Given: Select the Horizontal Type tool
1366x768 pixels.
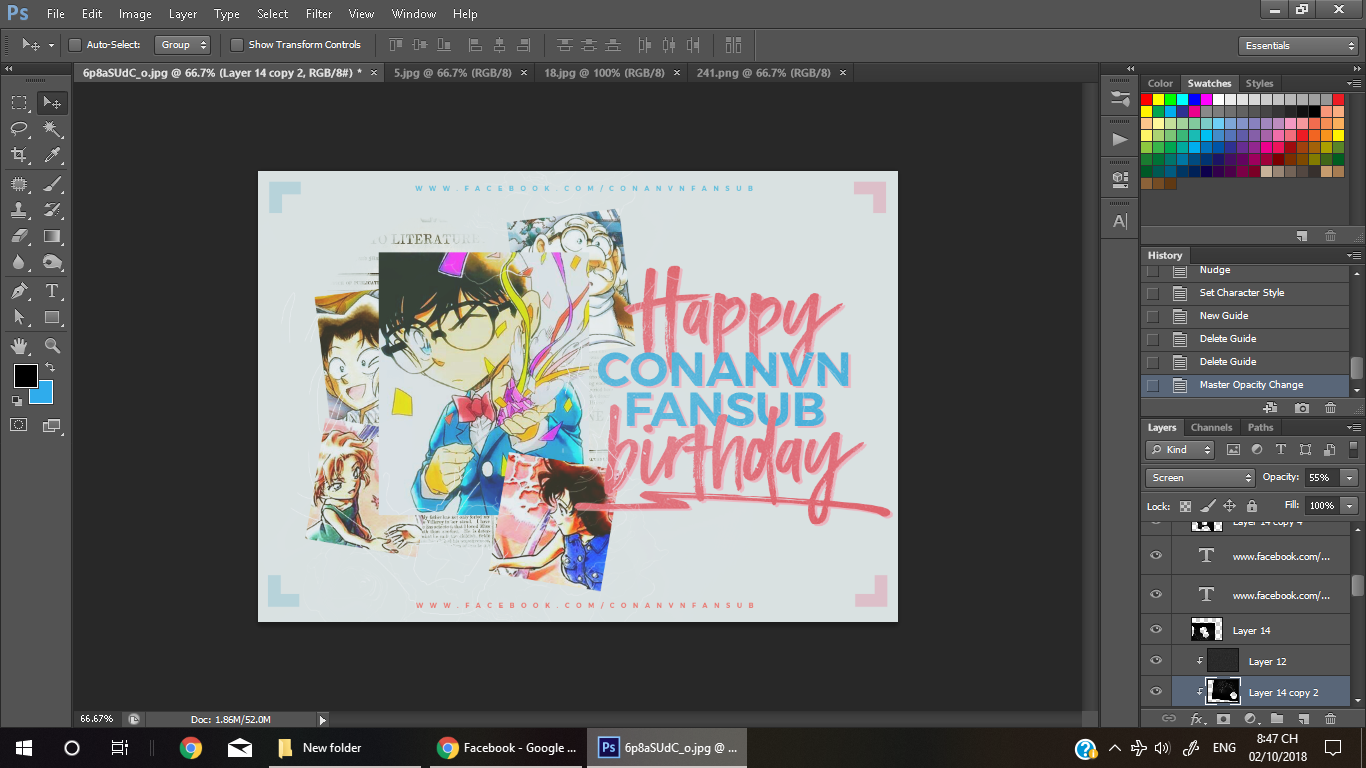Looking at the screenshot, I should click(52, 291).
